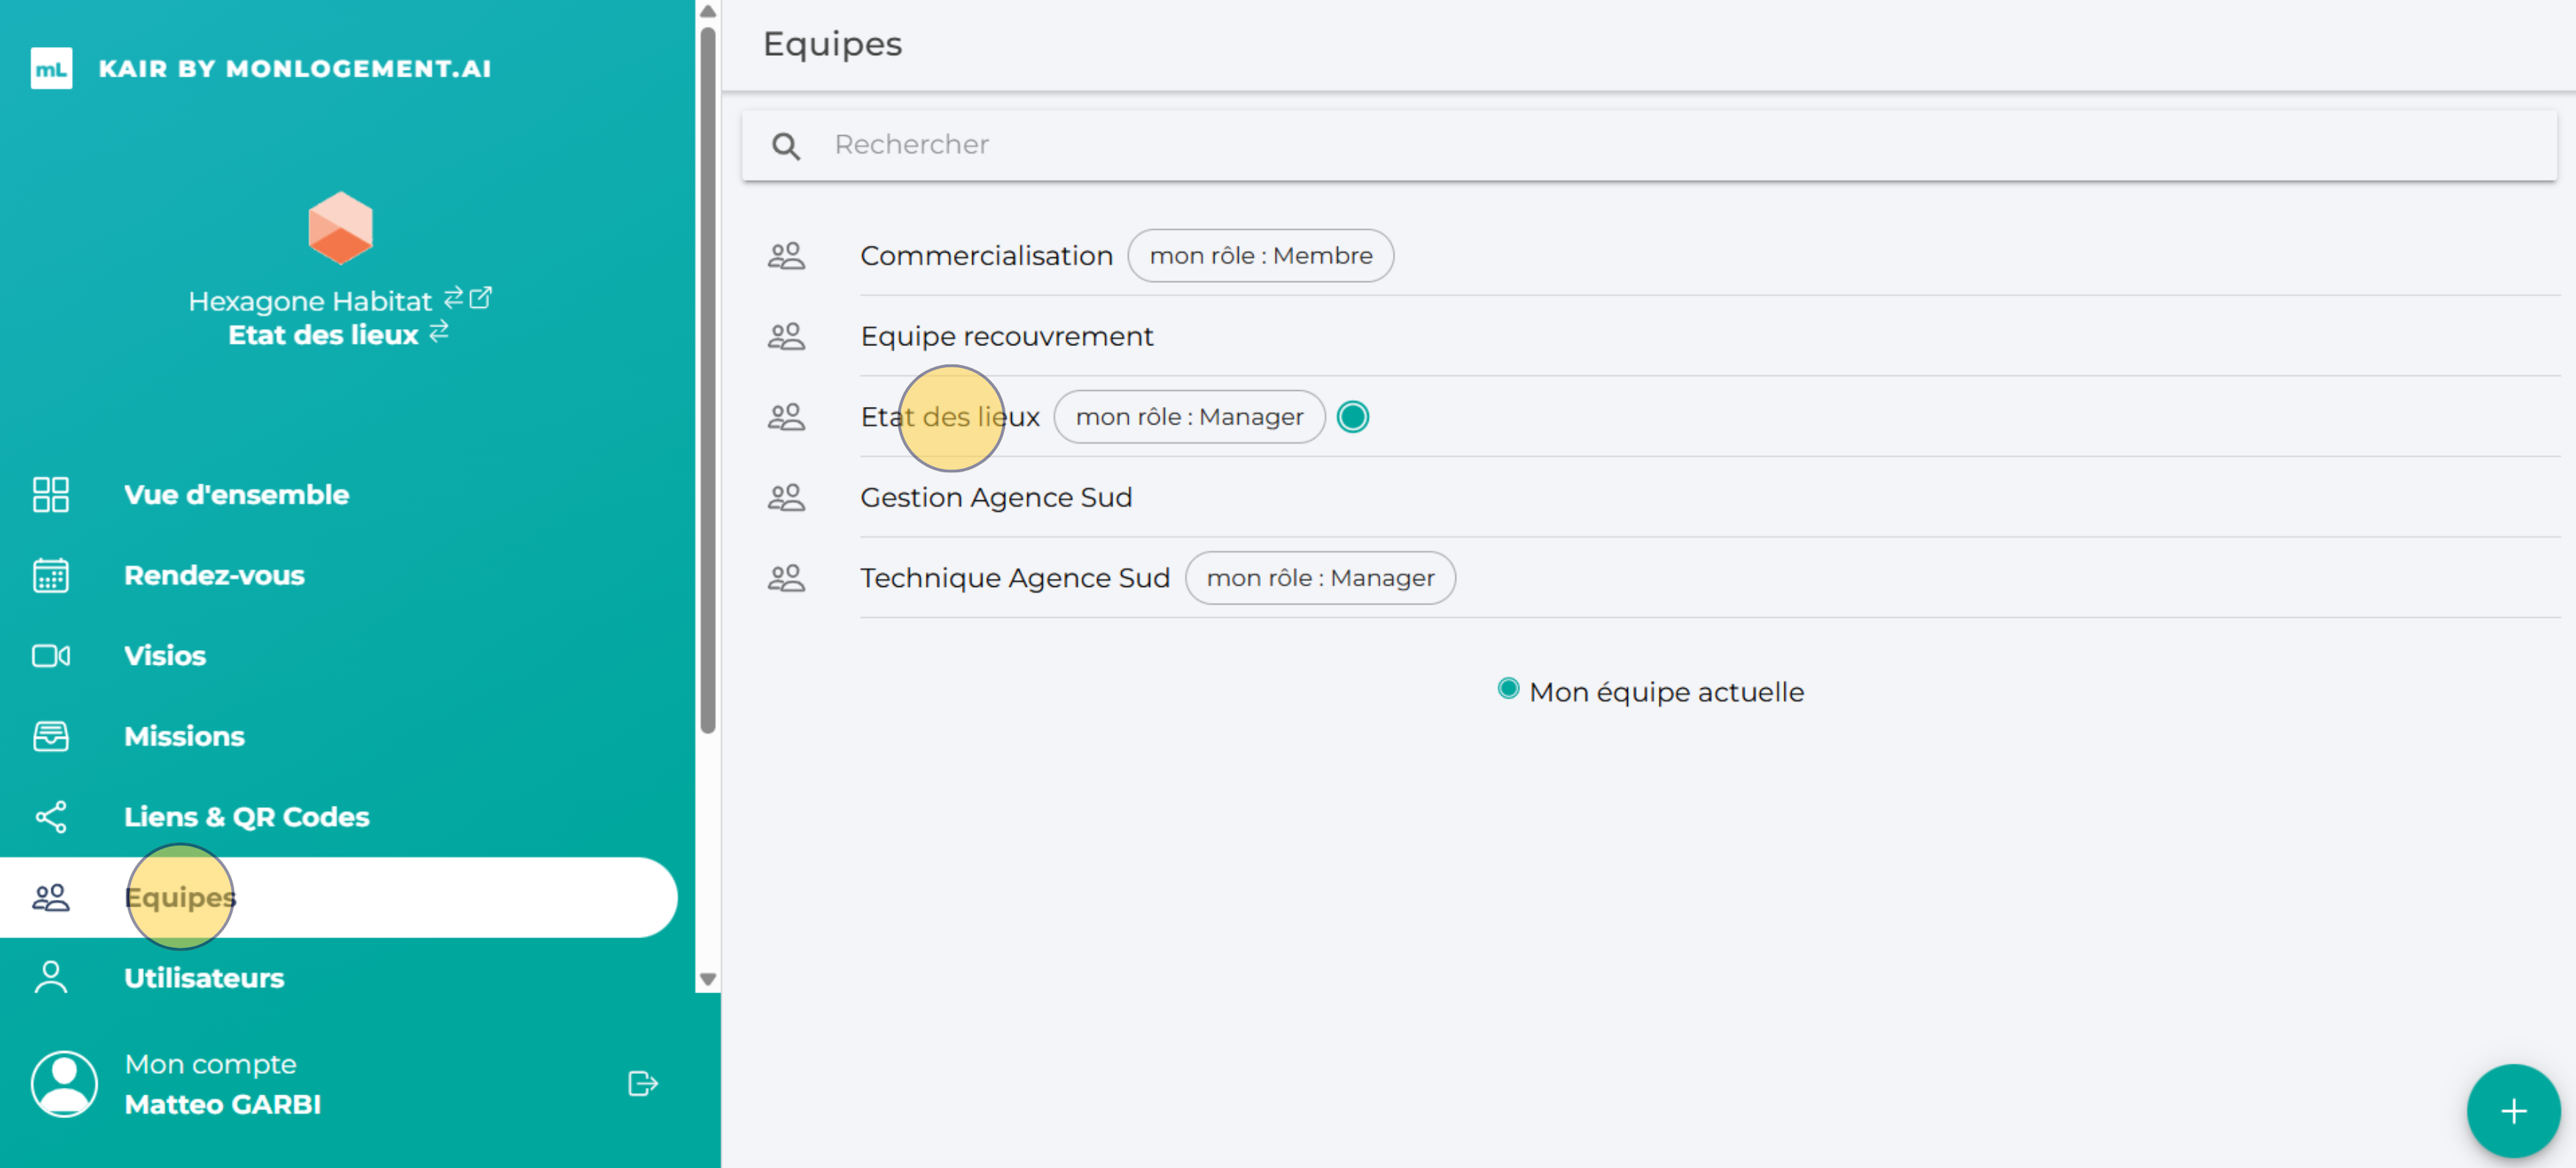Switch organization using arrows beside Hexagone Habitat
This screenshot has height=1168, width=2576.
coord(453,298)
